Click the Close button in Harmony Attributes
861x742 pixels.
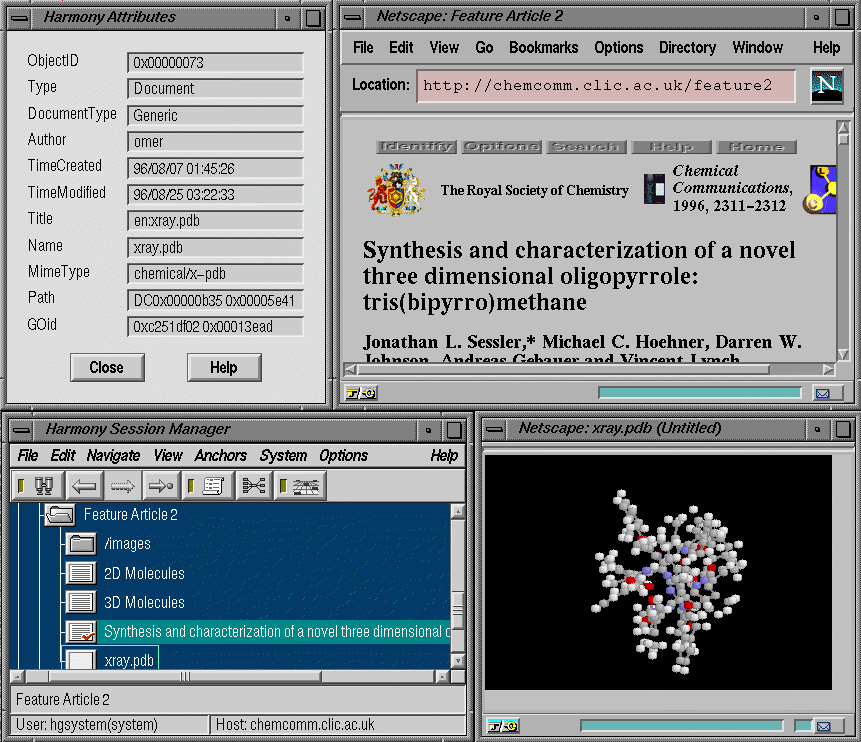coord(107,367)
